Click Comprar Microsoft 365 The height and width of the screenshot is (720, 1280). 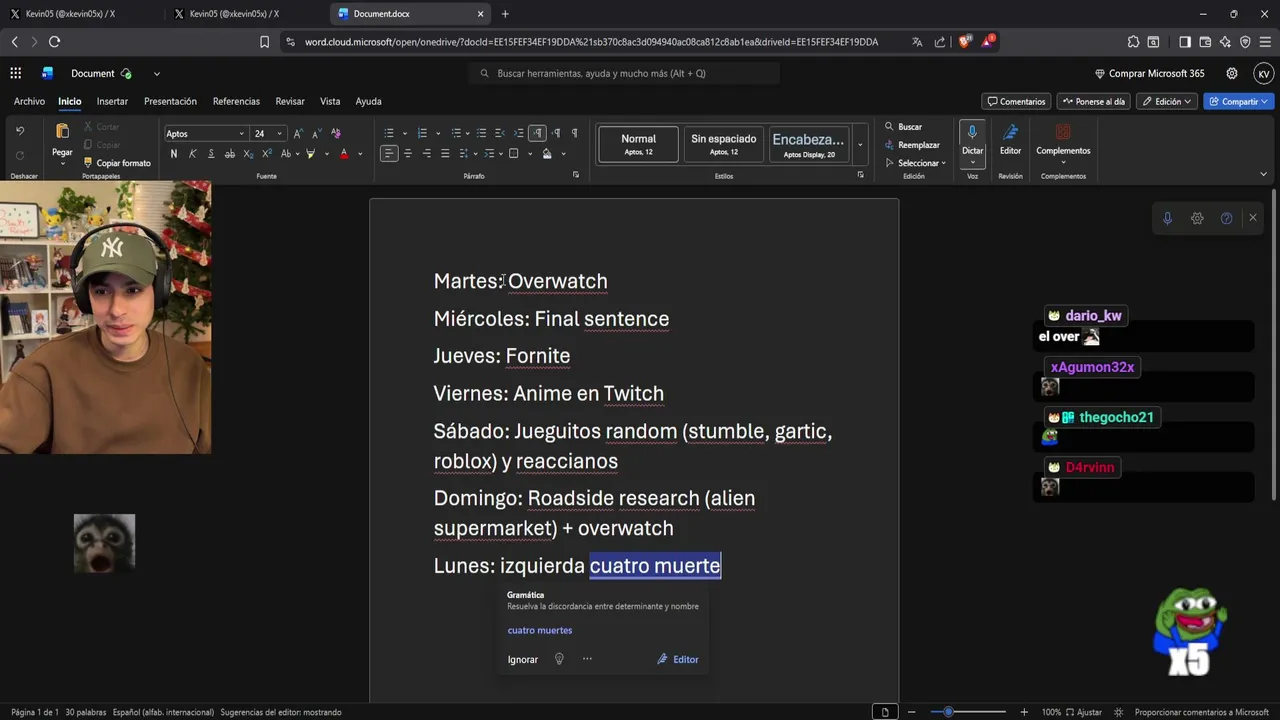pos(1149,73)
